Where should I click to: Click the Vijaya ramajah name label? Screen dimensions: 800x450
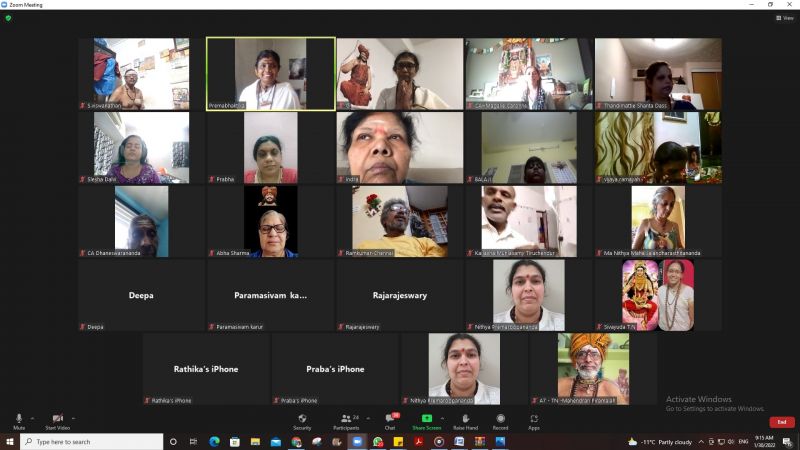622,180
